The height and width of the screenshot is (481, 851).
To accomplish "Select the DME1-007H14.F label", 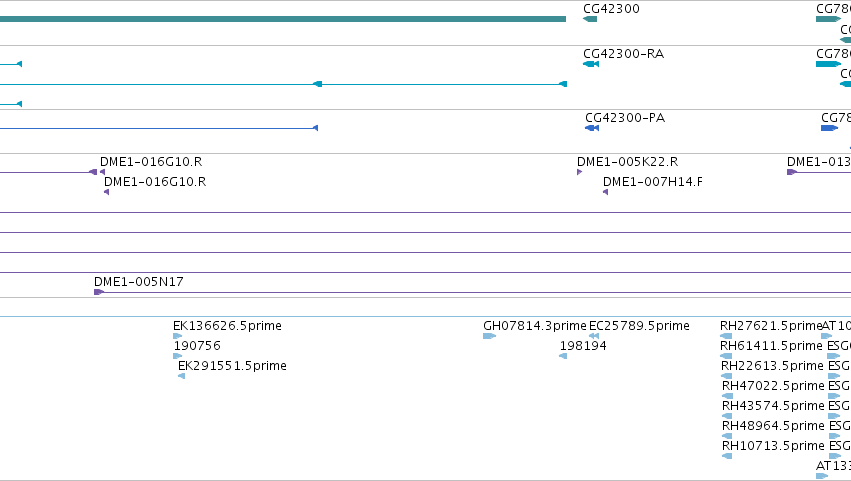I will point(652,182).
